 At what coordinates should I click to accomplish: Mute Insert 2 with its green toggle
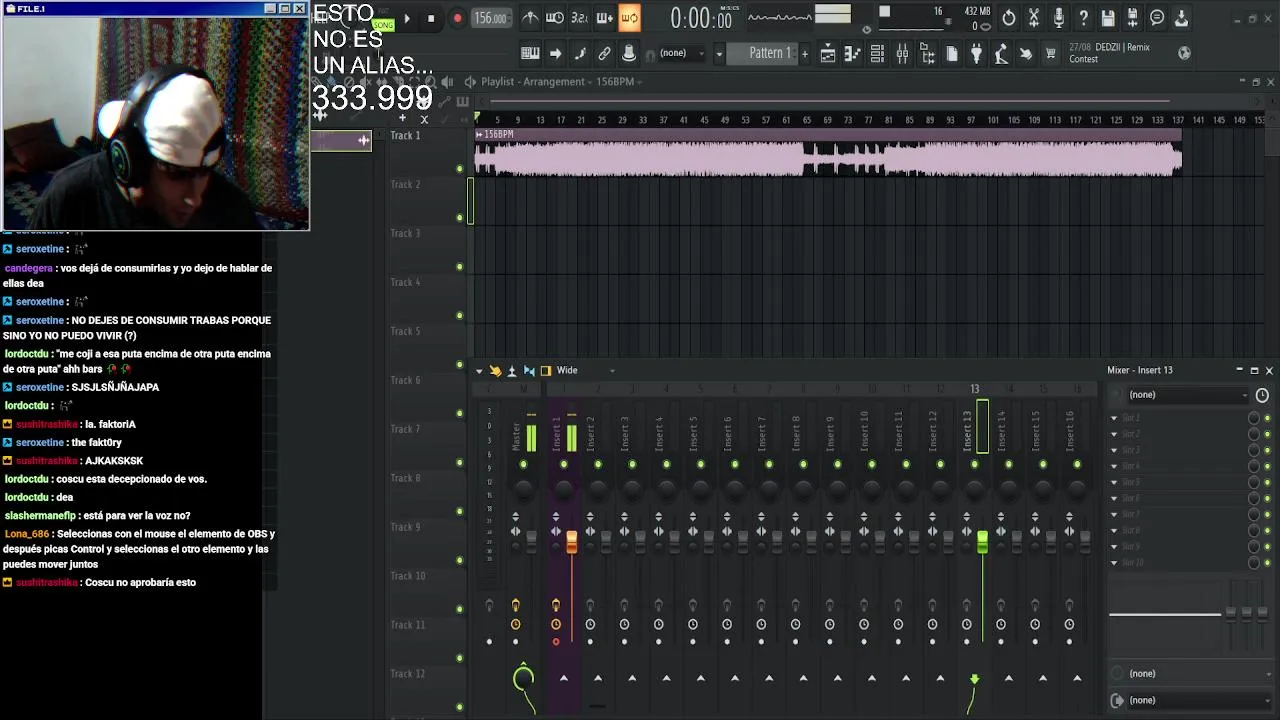coord(598,464)
